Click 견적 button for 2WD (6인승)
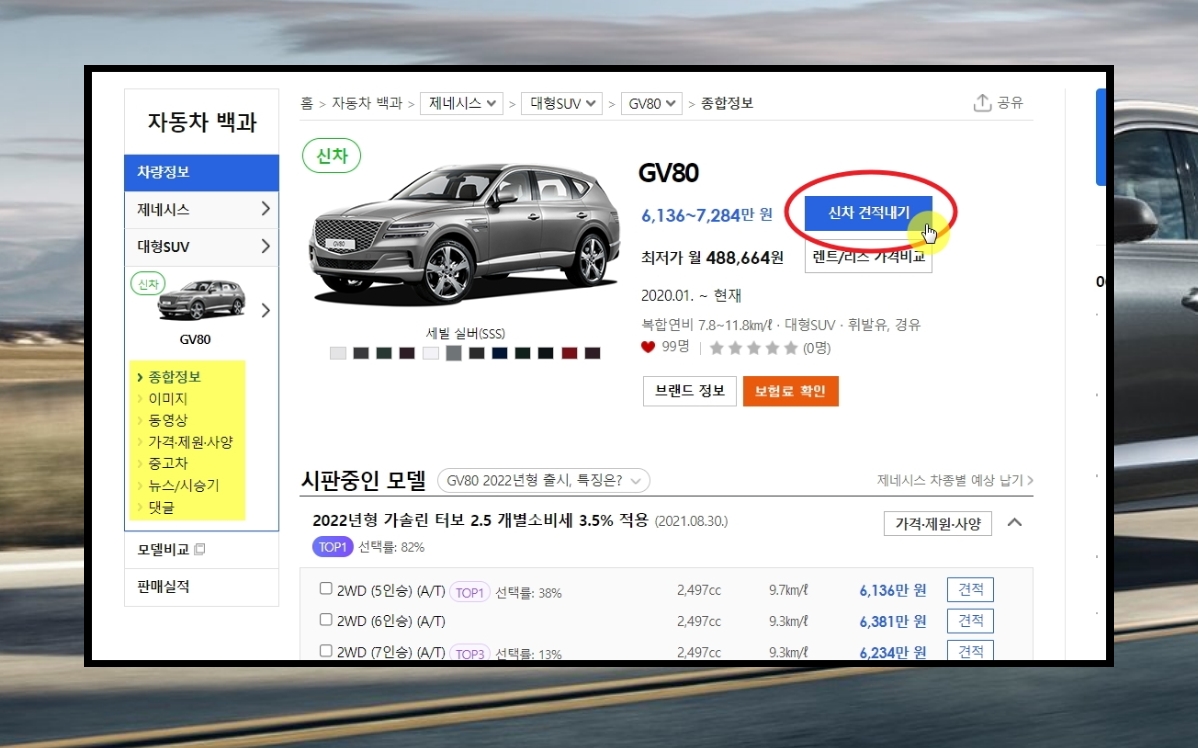 (x=970, y=620)
